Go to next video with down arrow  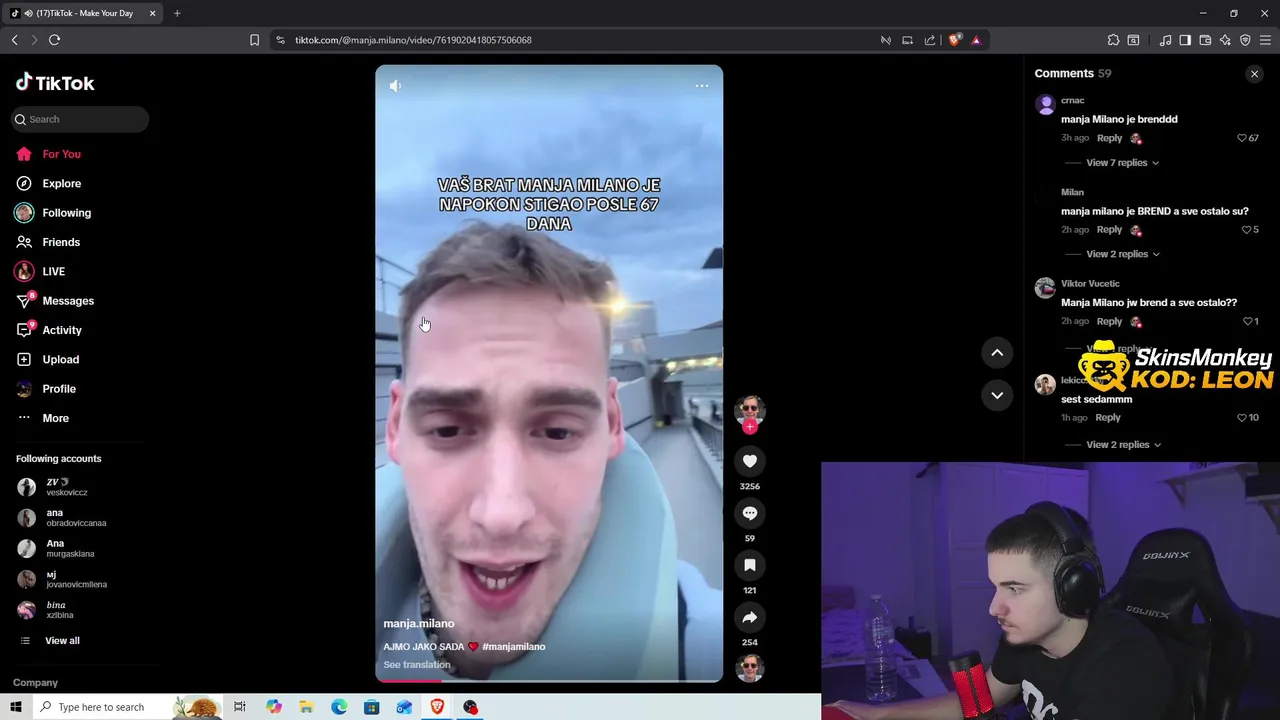(997, 395)
